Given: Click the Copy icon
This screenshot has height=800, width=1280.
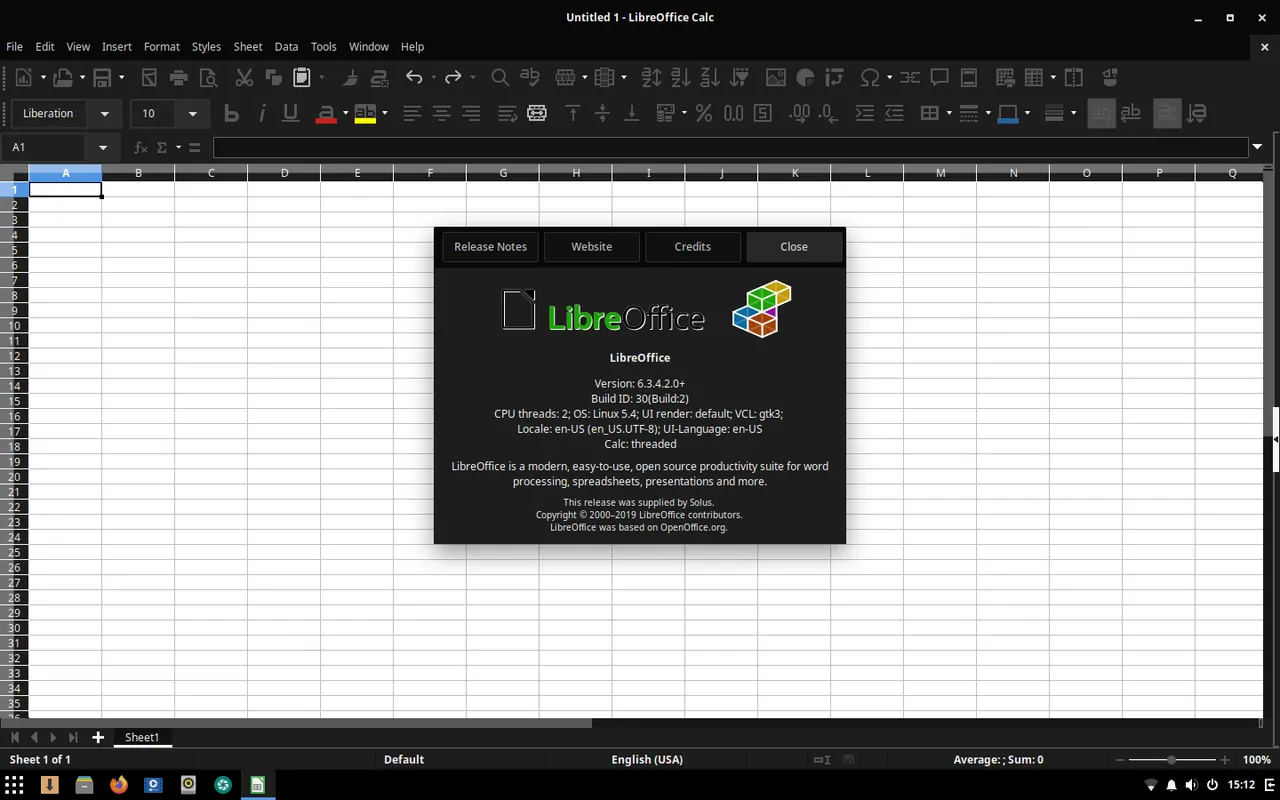Looking at the screenshot, I should (x=273, y=77).
